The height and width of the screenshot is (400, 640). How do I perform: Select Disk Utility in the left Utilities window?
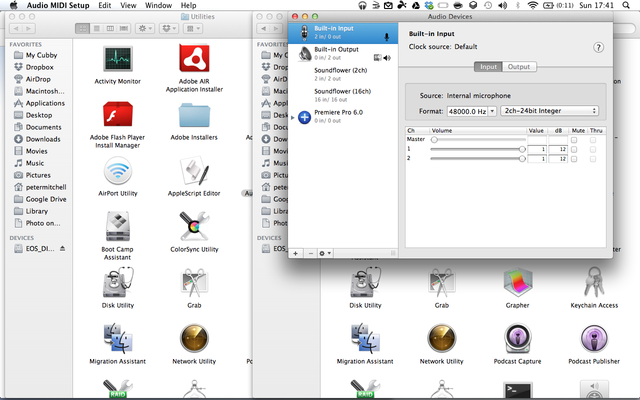[118, 282]
